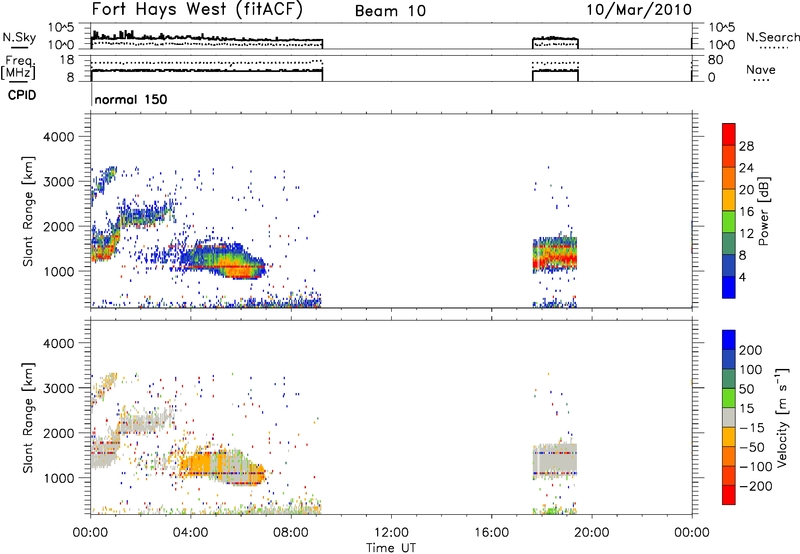Click the "Slant Range [km]" label of power panel
The image size is (800, 554).
[28, 211]
